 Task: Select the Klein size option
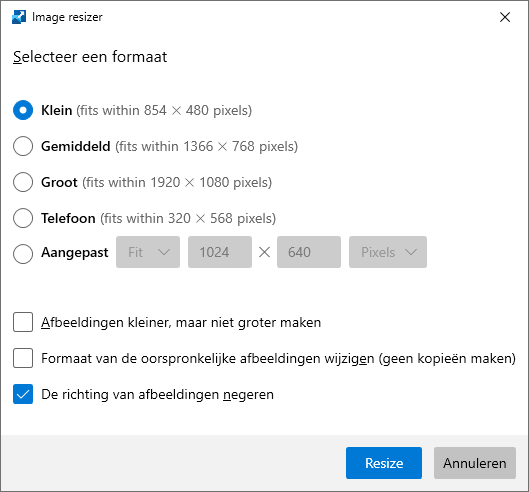click(23, 110)
